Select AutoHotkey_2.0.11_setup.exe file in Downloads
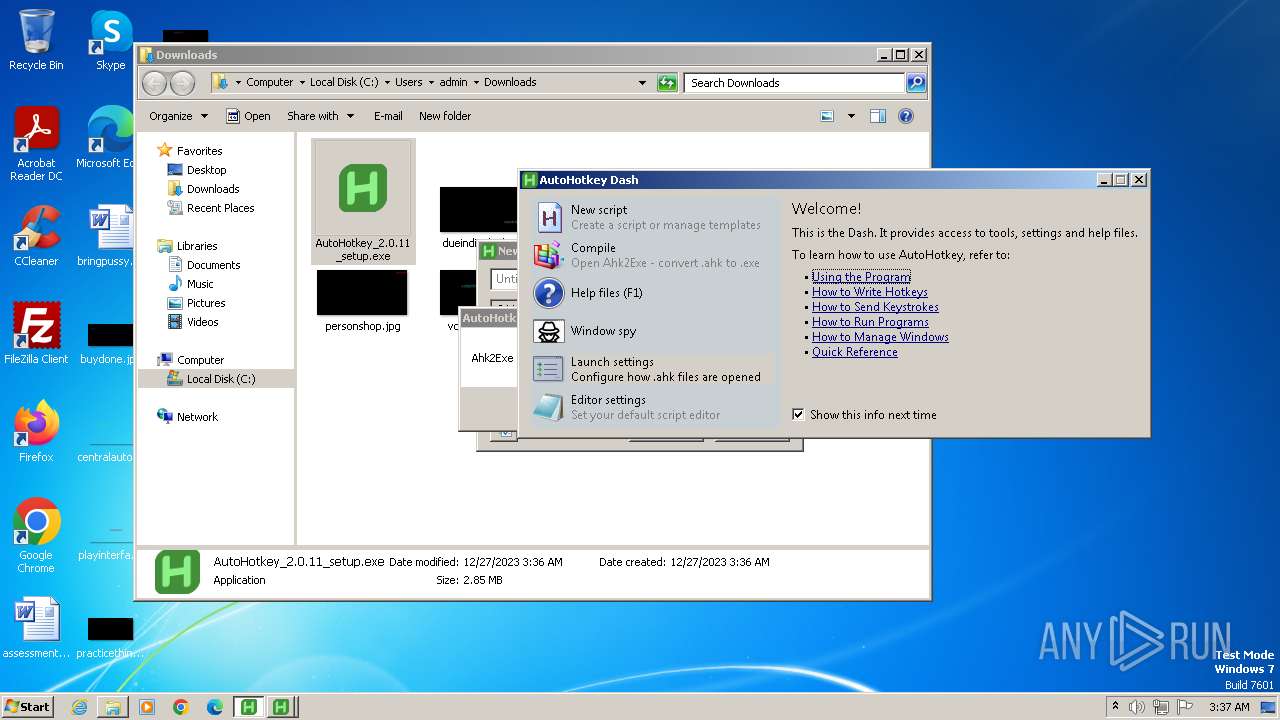The image size is (1280, 720). tap(362, 201)
